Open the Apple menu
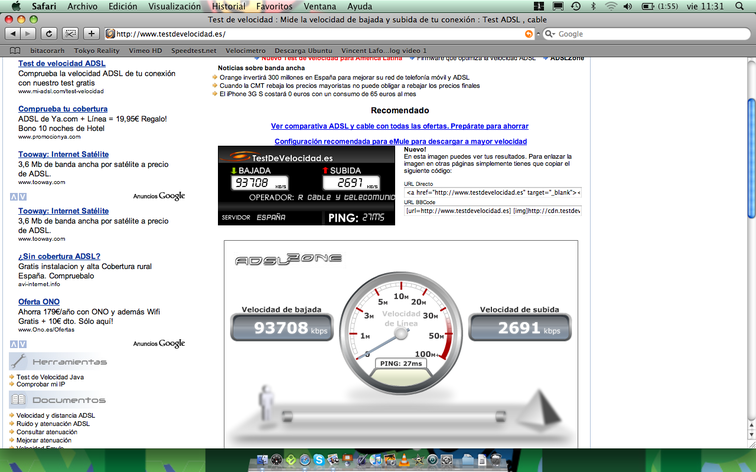This screenshot has height=472, width=756. pos(16,6)
